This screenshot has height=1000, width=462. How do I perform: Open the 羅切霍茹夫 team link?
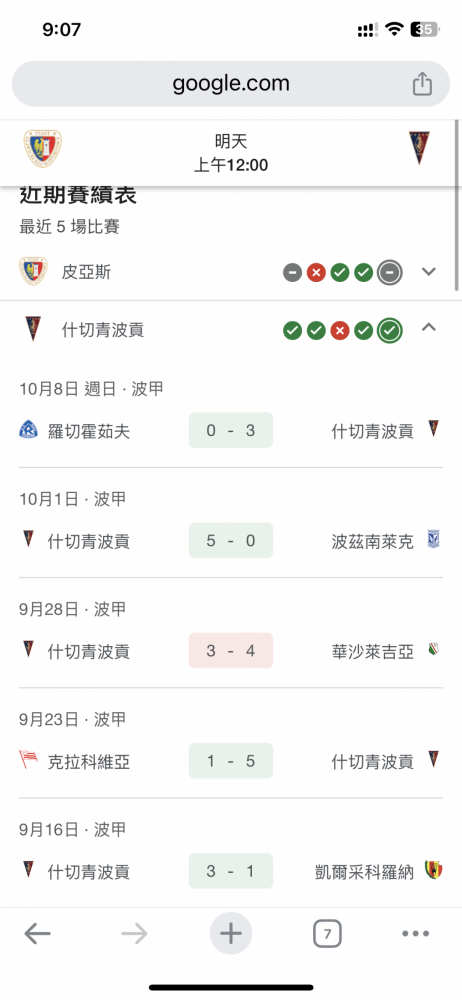click(89, 431)
